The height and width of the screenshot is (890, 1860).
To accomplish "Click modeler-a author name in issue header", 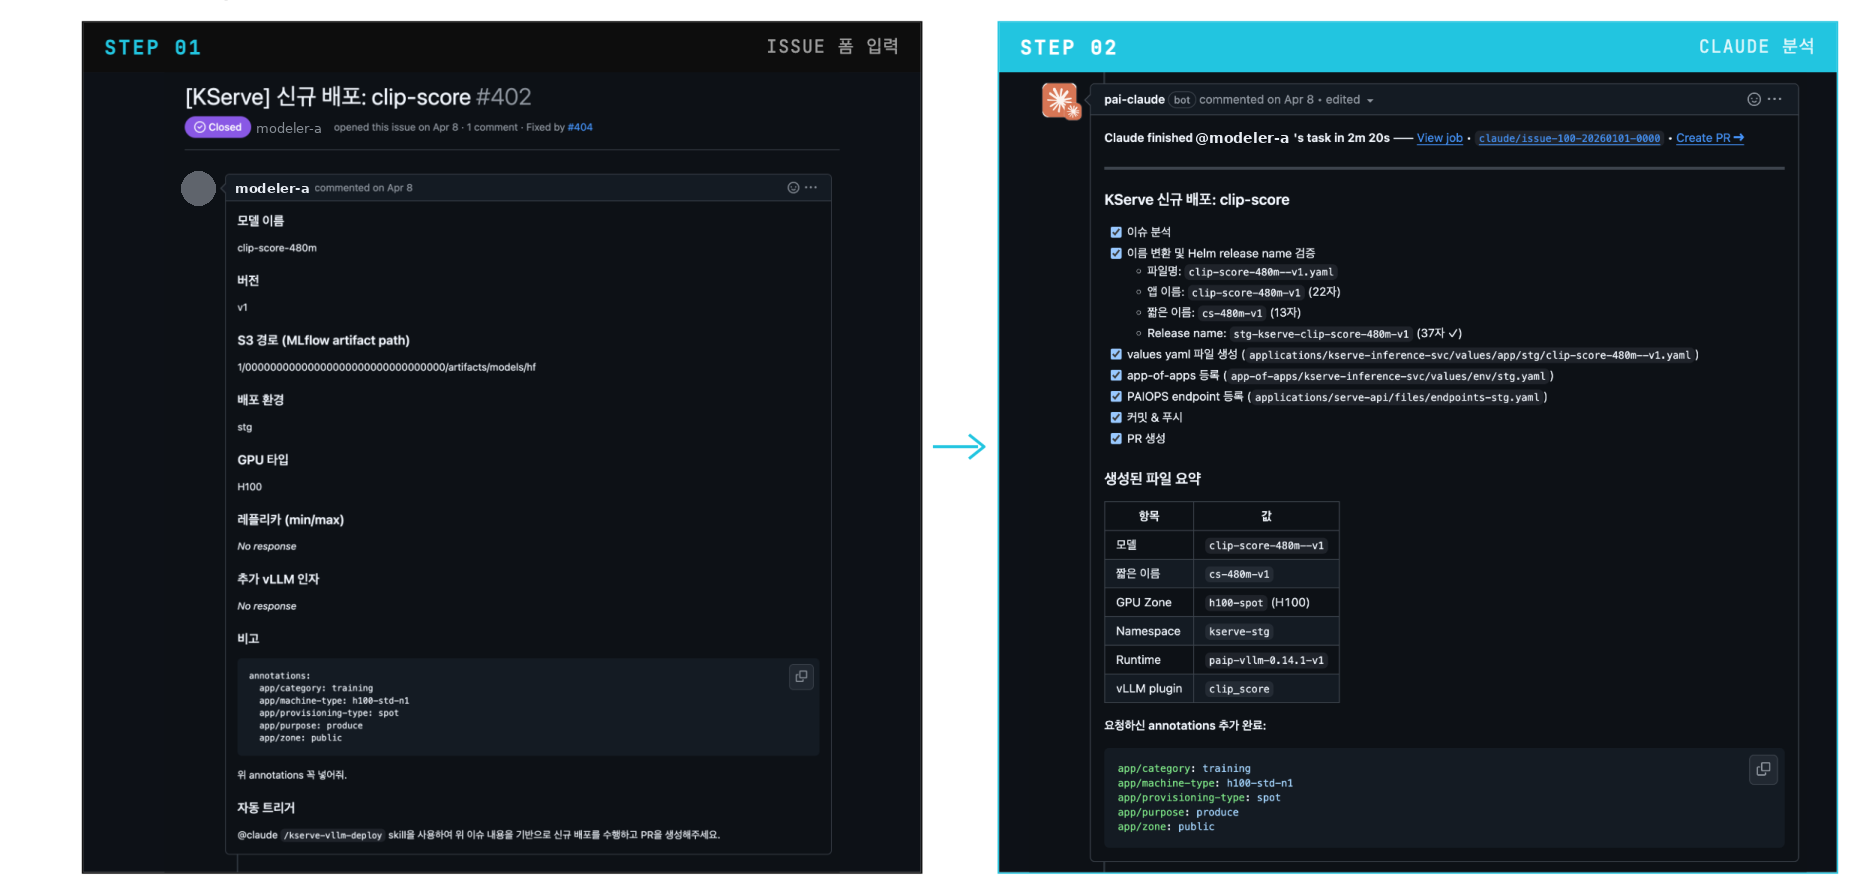I will [x=288, y=128].
